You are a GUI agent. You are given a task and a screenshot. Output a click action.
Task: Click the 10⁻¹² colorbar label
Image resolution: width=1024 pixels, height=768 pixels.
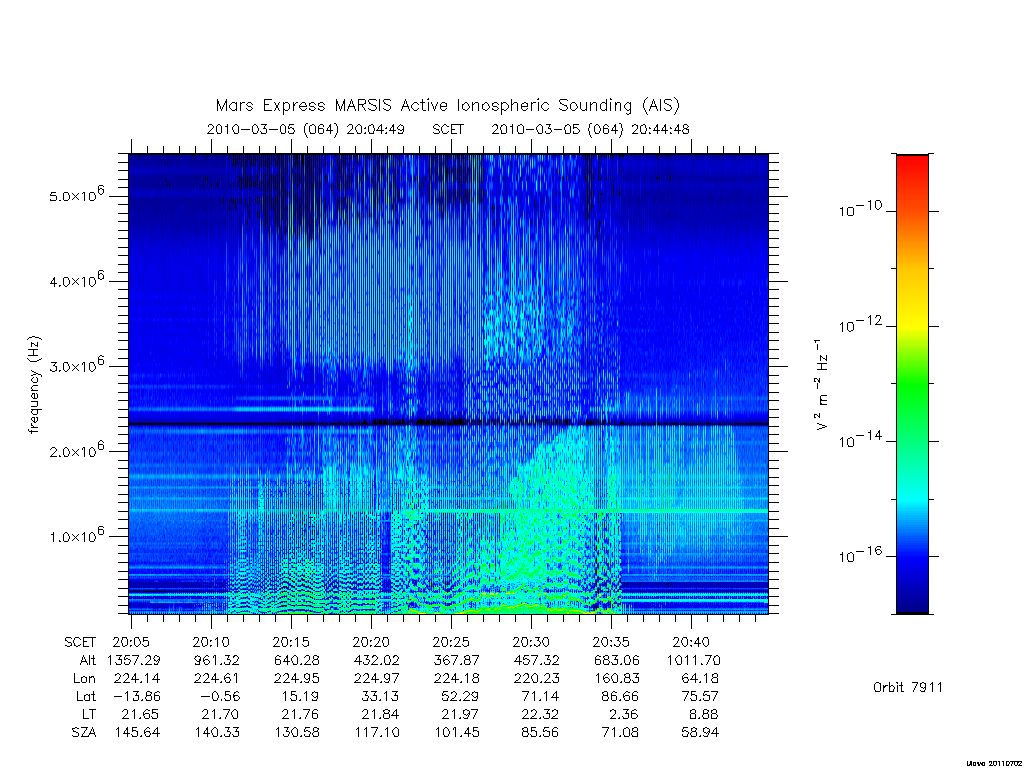860,324
